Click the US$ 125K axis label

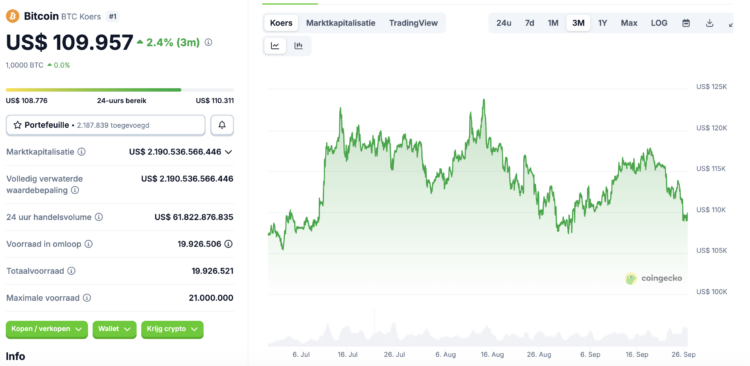pyautogui.click(x=712, y=87)
